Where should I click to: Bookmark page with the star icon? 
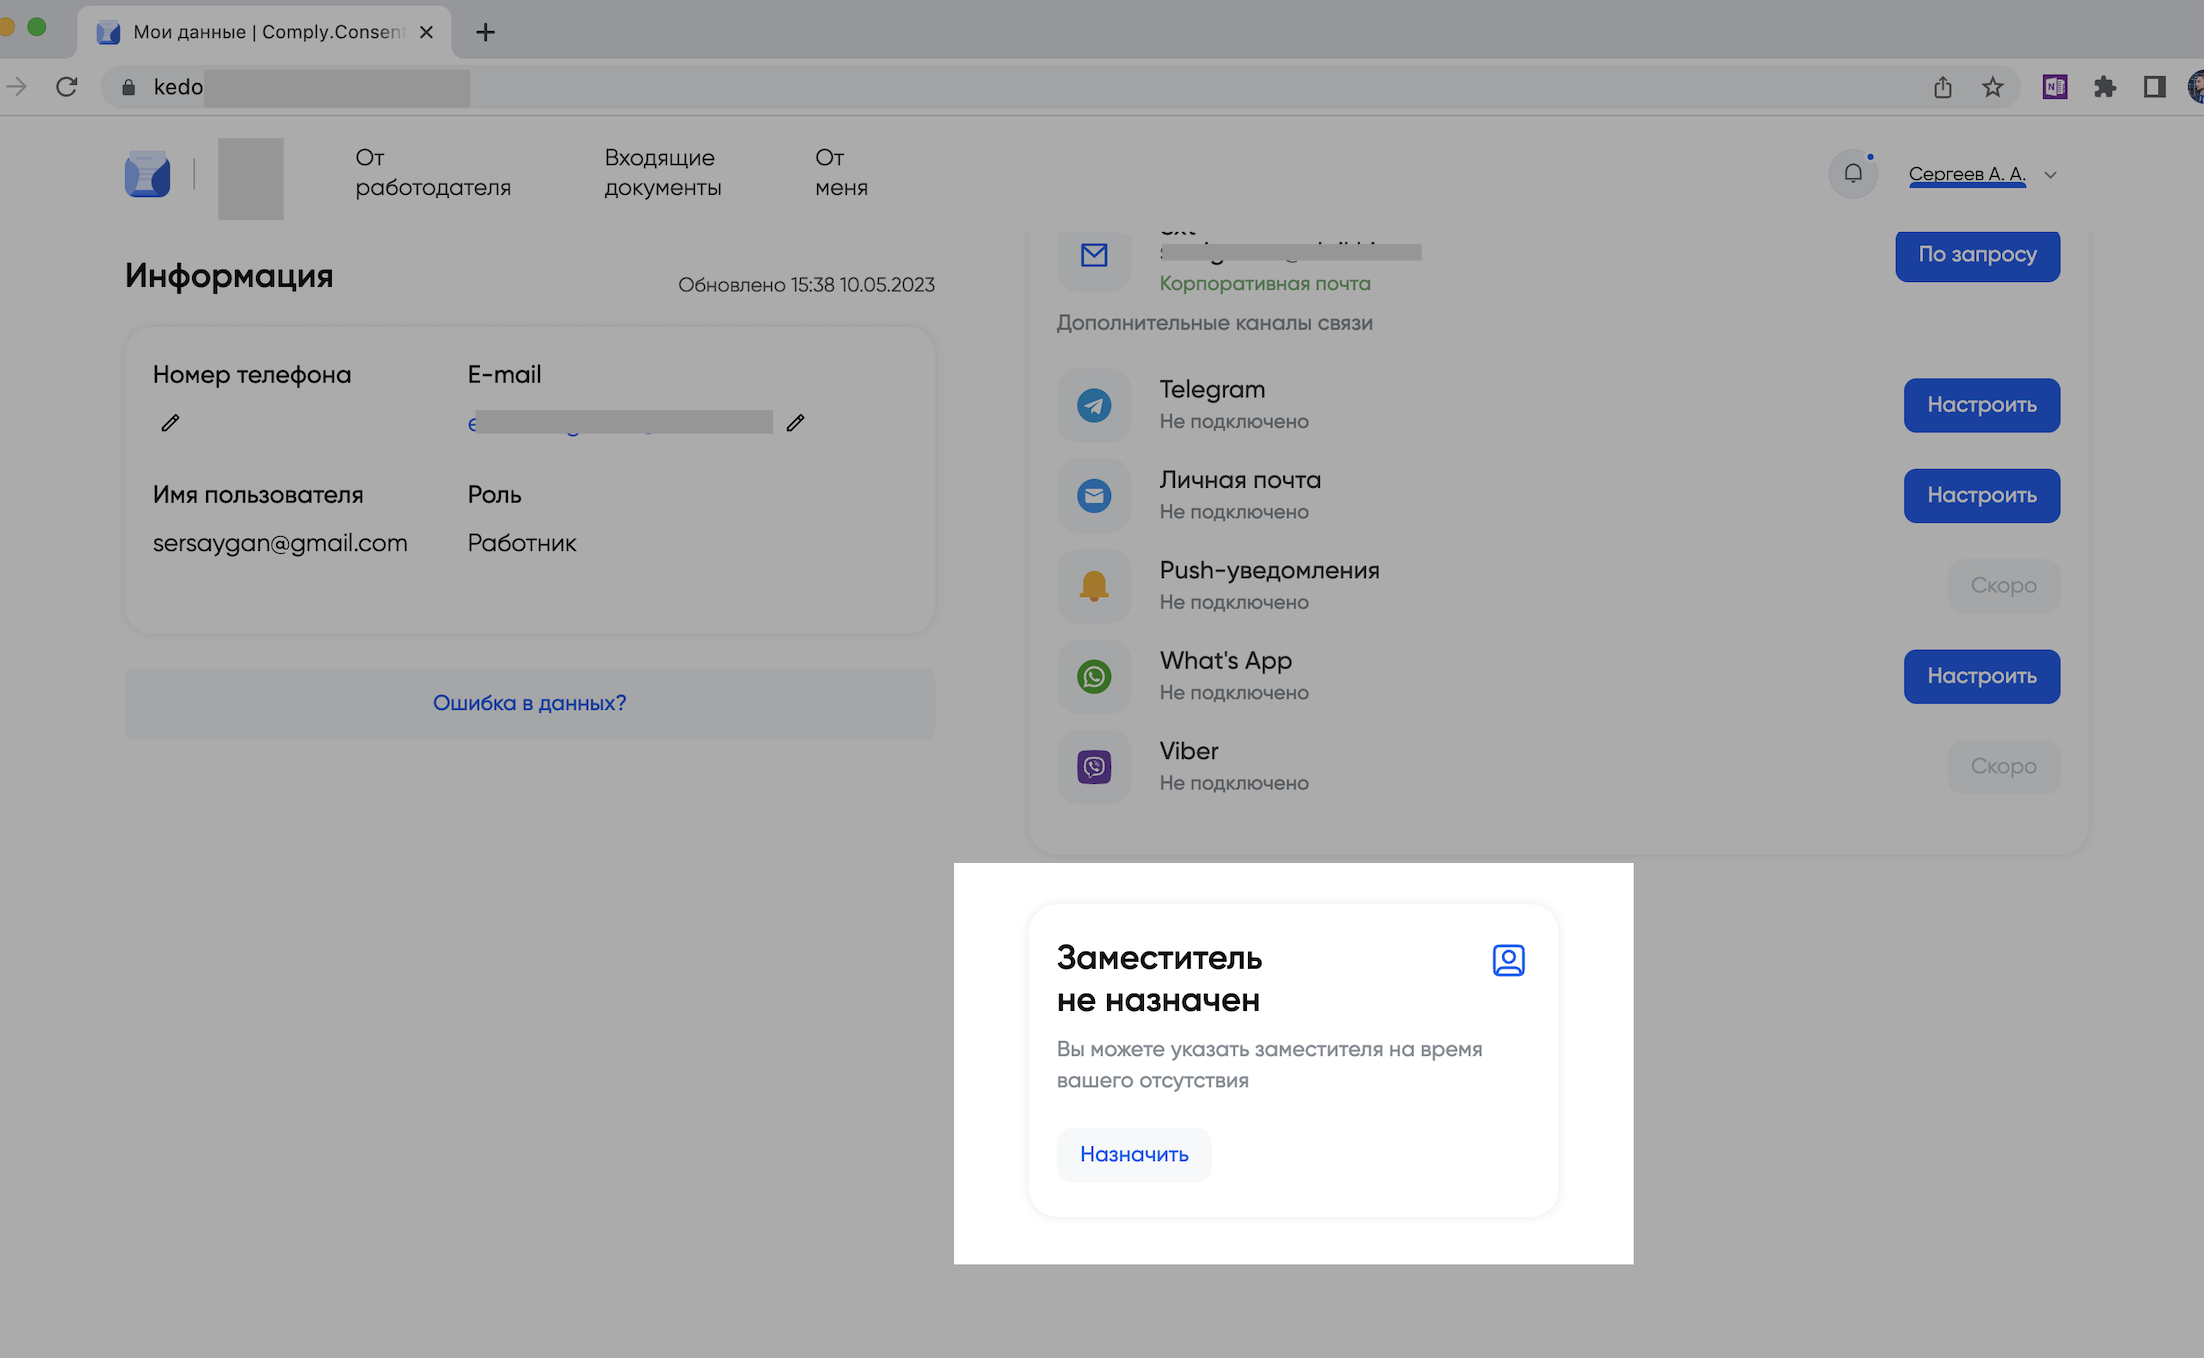pyautogui.click(x=1993, y=88)
